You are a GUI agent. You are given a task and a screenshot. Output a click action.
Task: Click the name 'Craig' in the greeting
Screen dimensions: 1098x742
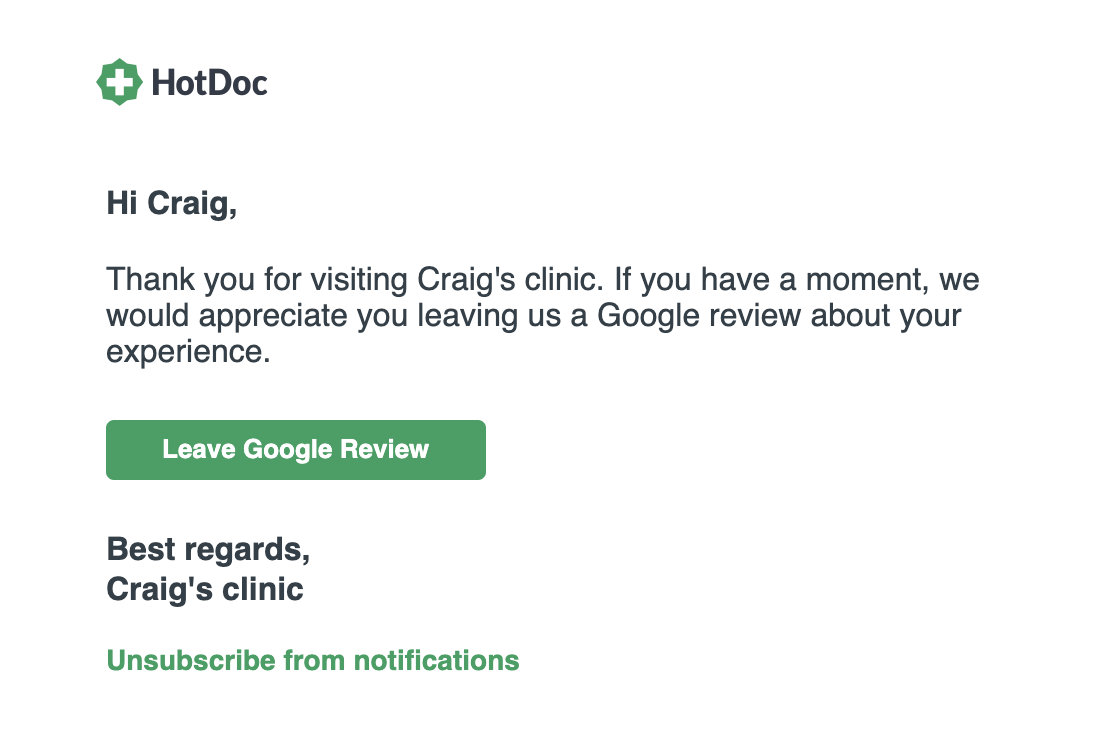pos(188,204)
